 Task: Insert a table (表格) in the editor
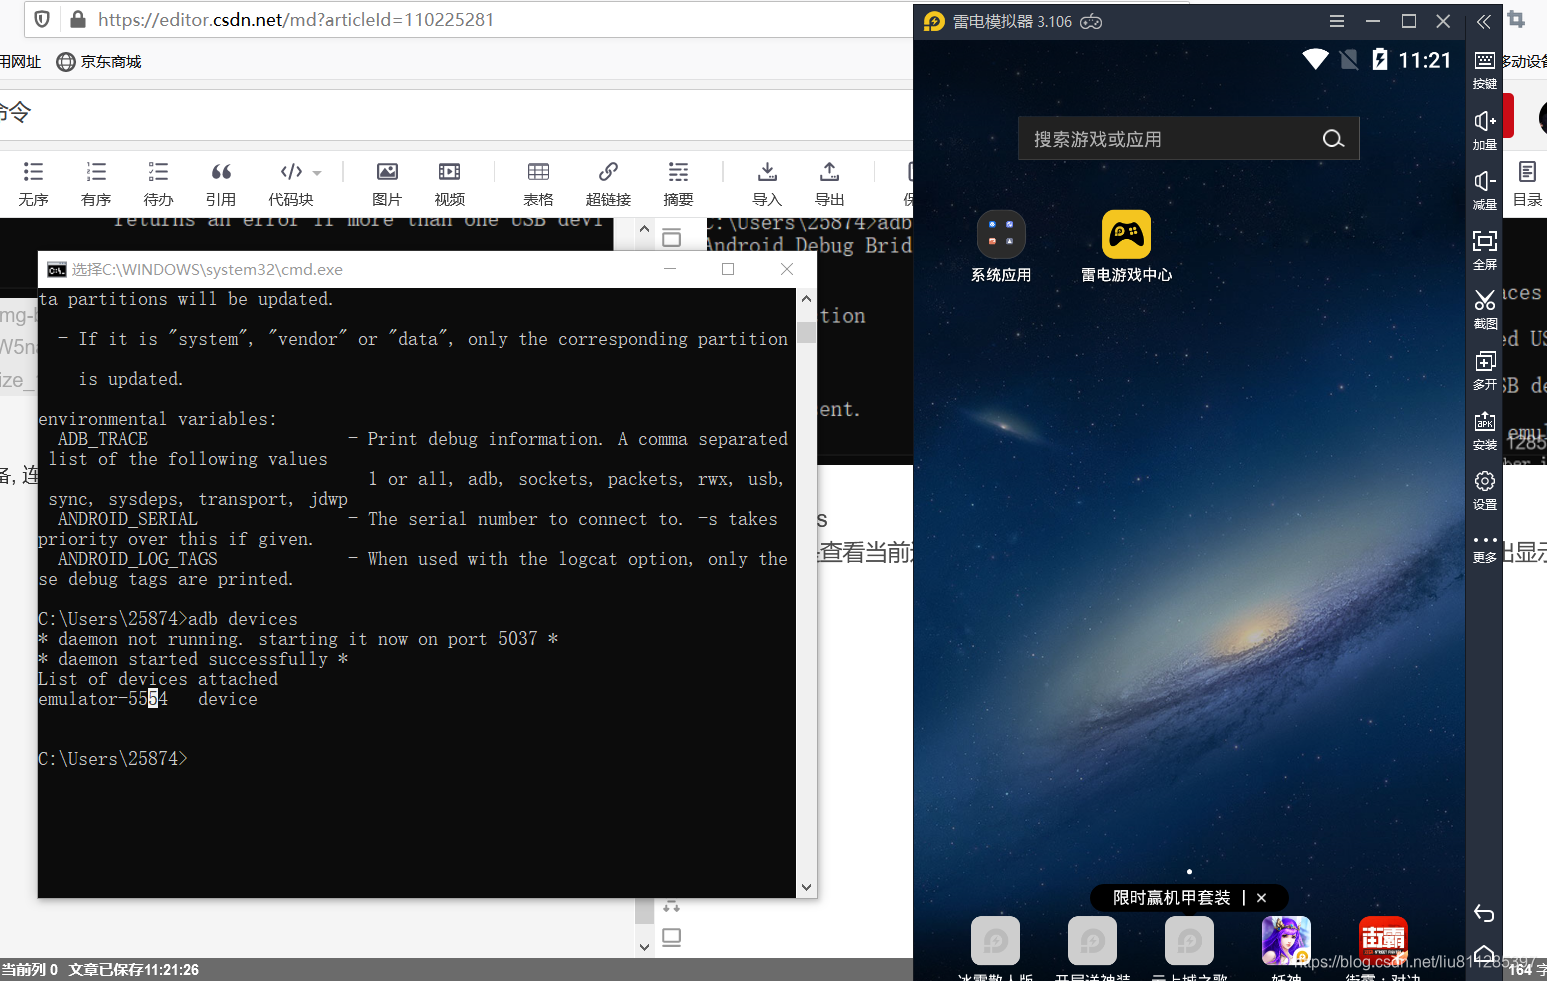[538, 183]
